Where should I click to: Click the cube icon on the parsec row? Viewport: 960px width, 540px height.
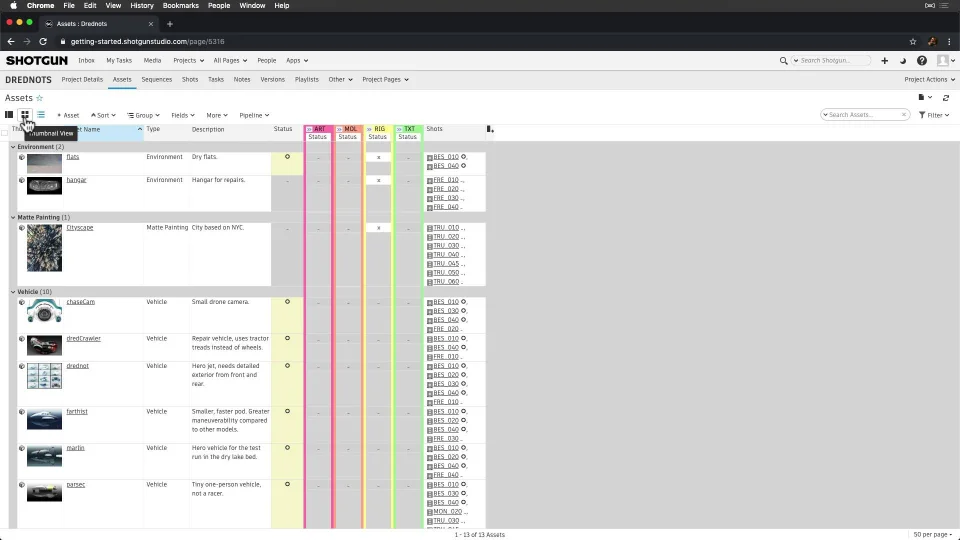(x=21, y=485)
